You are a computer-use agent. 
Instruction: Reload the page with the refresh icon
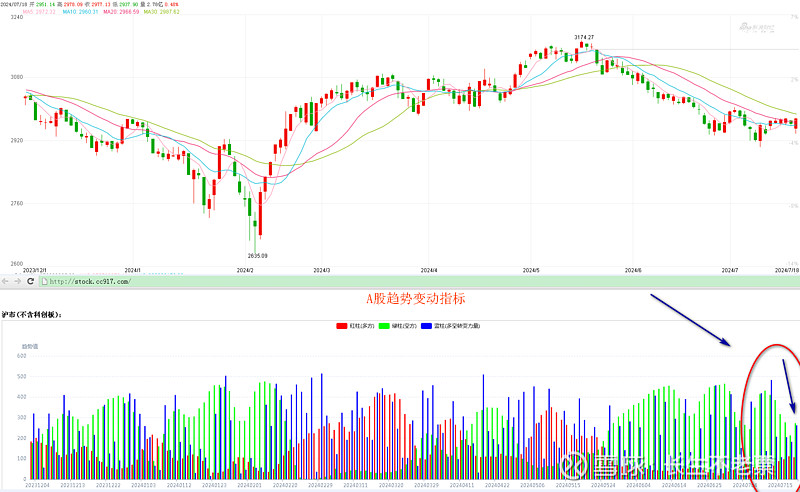(x=29, y=282)
